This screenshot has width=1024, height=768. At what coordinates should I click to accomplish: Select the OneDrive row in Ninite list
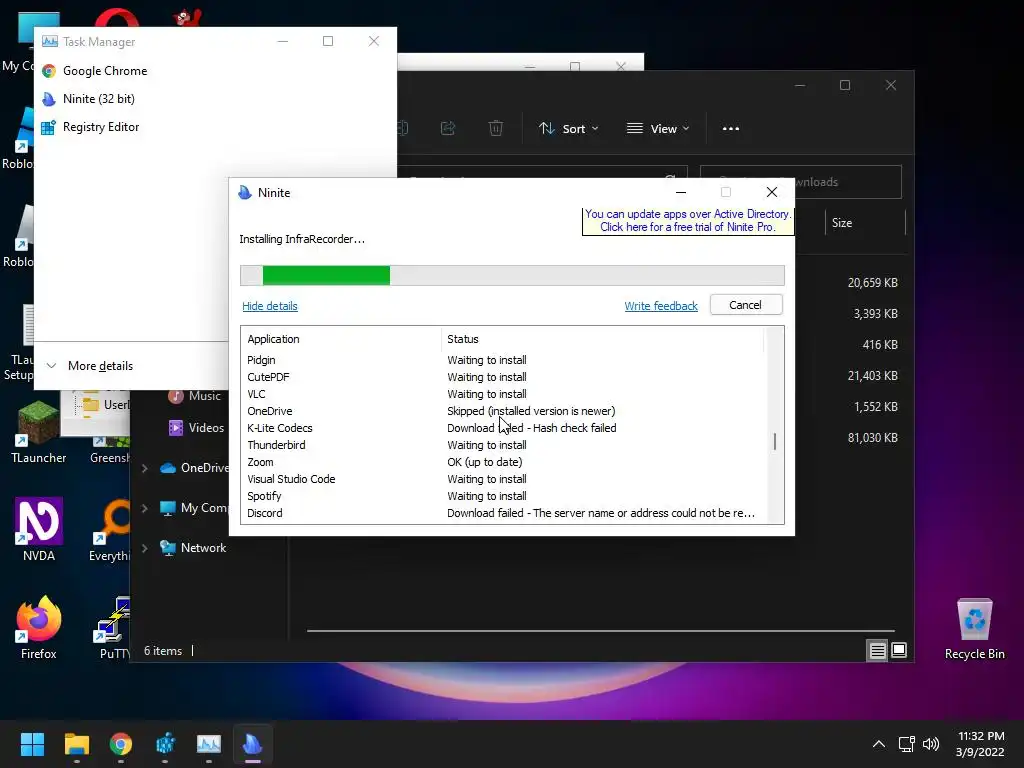click(502, 411)
